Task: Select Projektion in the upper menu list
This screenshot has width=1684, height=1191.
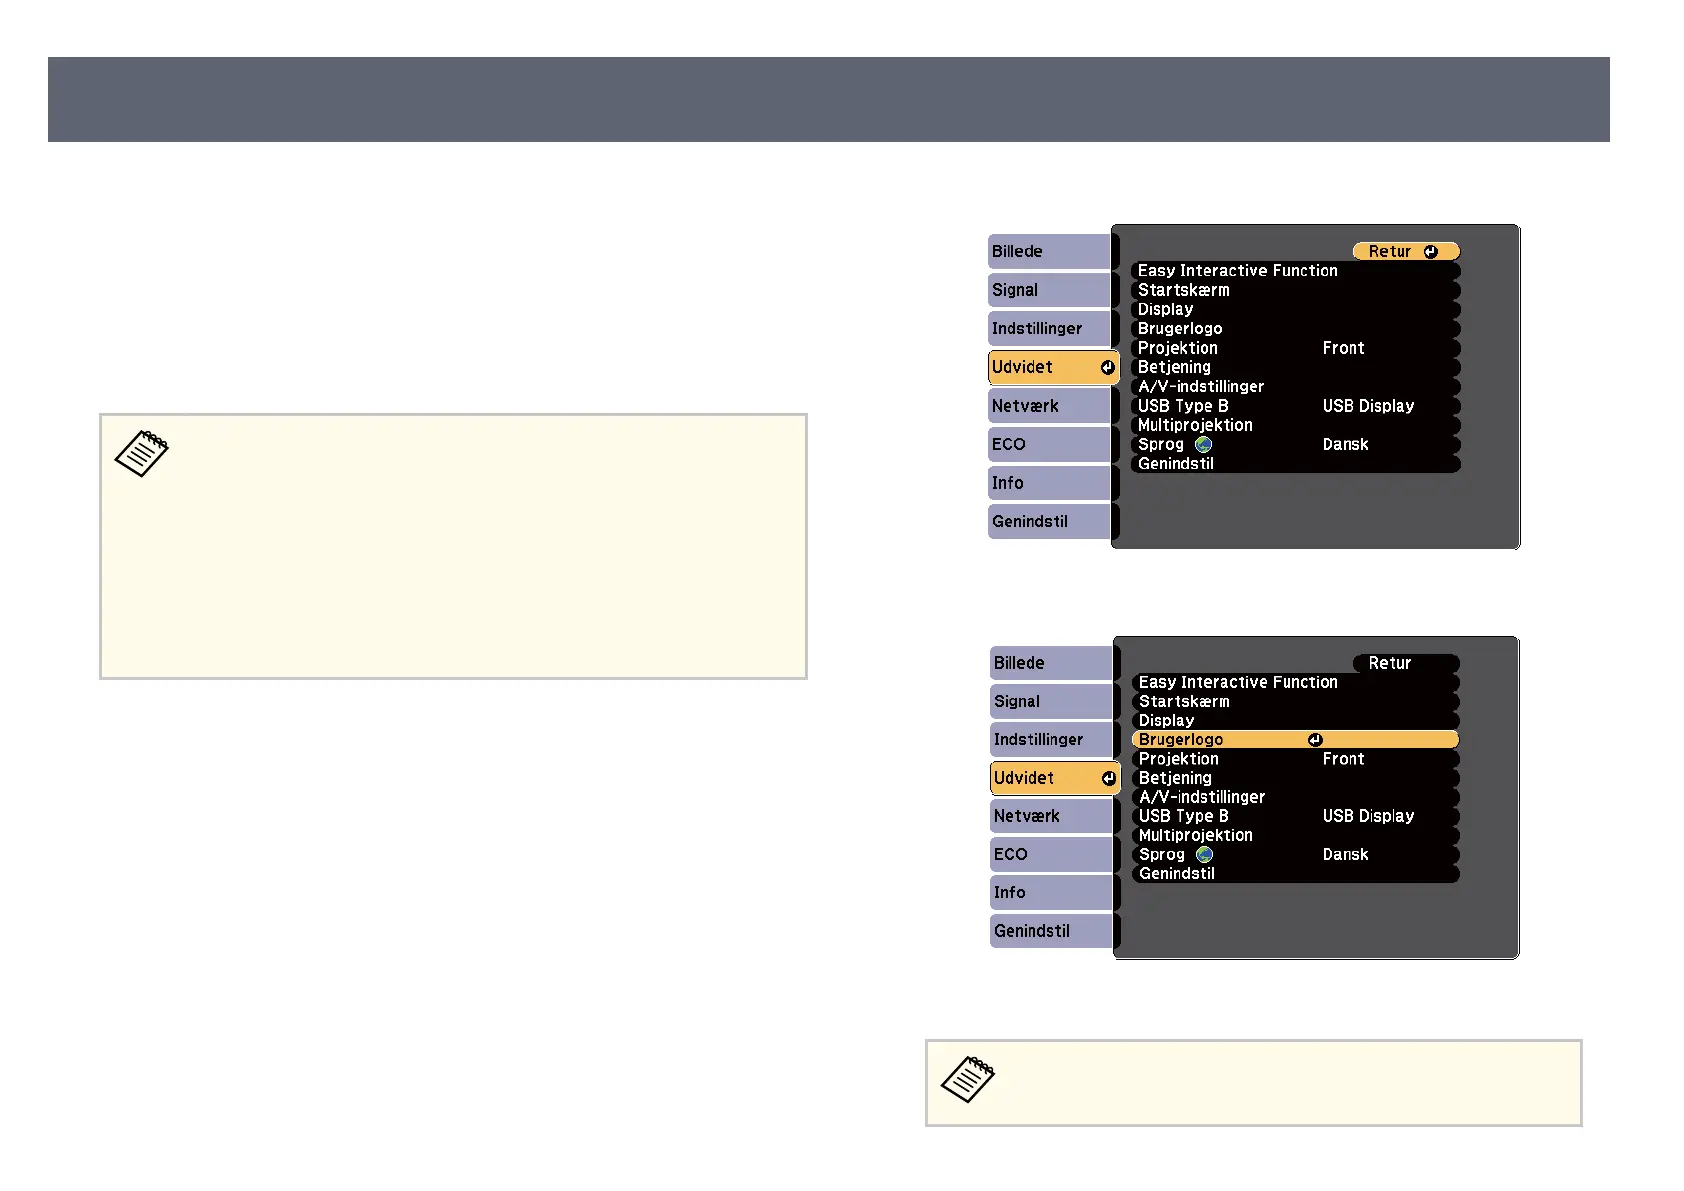Action: [1177, 348]
